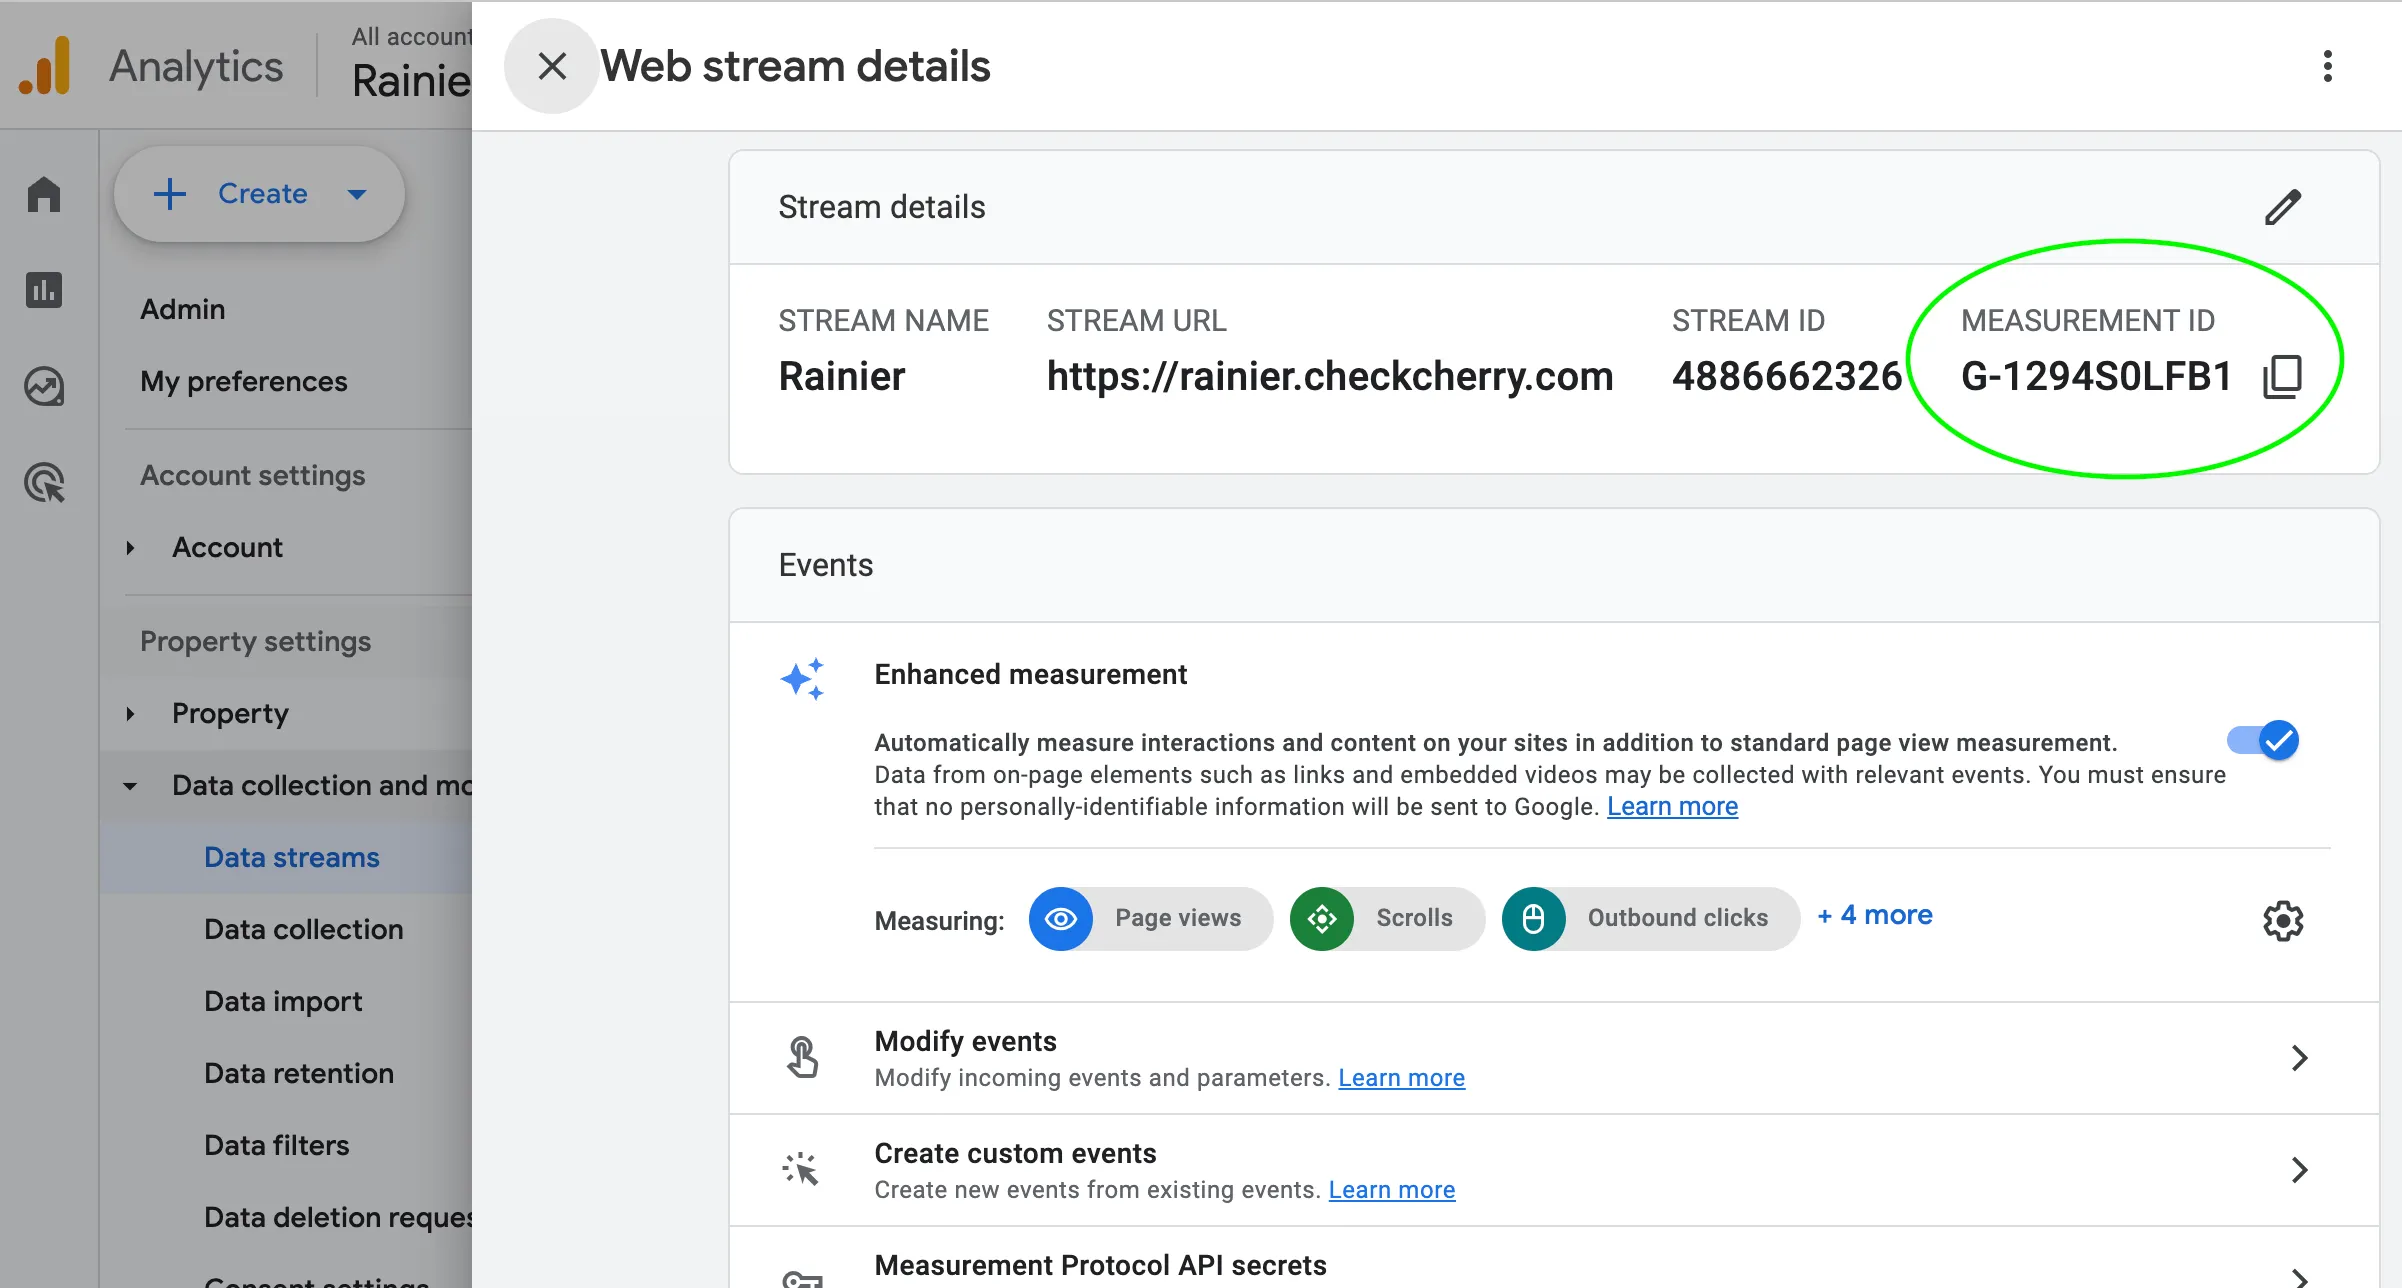Collapse Data collection and modification section
2402x1288 pixels.
(130, 786)
